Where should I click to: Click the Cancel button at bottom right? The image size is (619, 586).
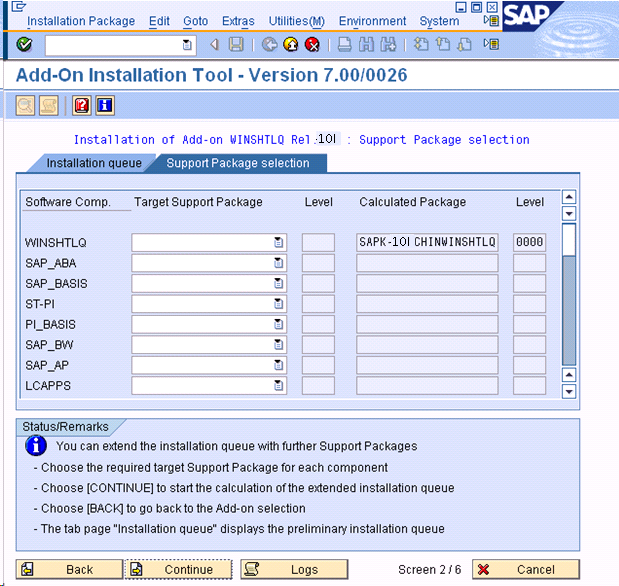click(526, 569)
